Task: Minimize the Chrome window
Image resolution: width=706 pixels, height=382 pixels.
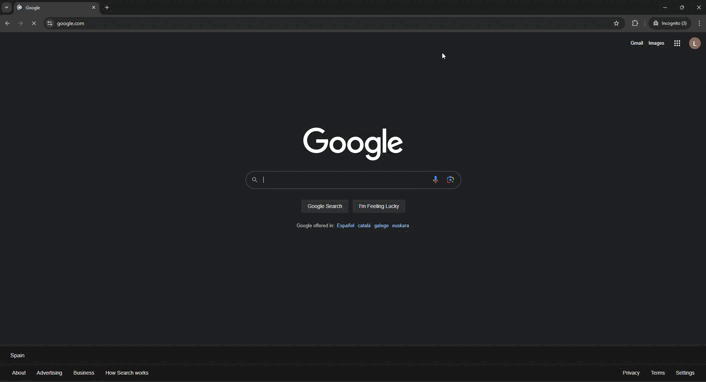Action: 665,8
